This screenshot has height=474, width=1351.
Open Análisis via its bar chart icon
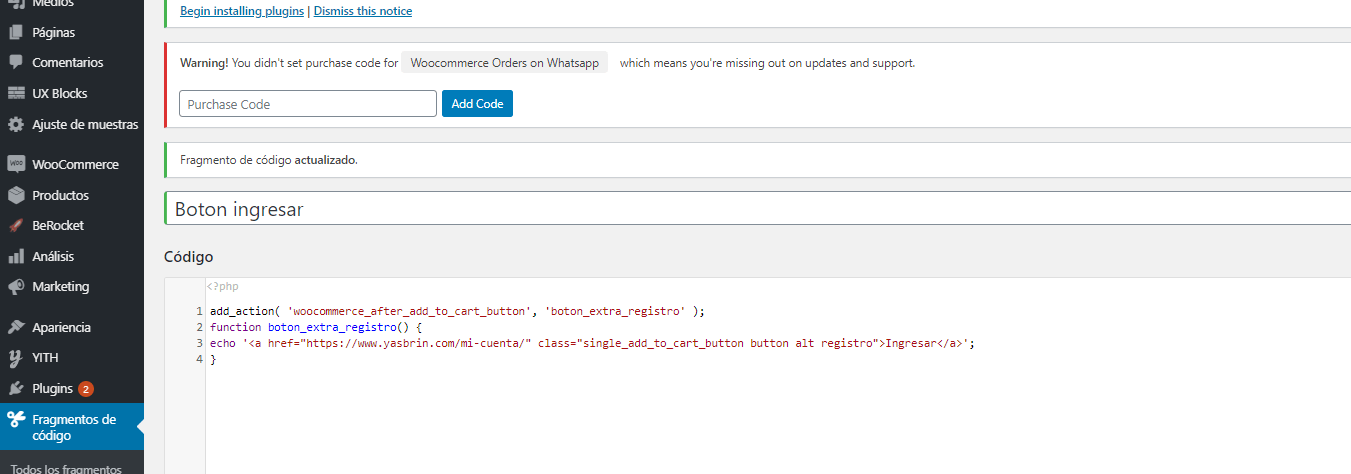(16, 256)
